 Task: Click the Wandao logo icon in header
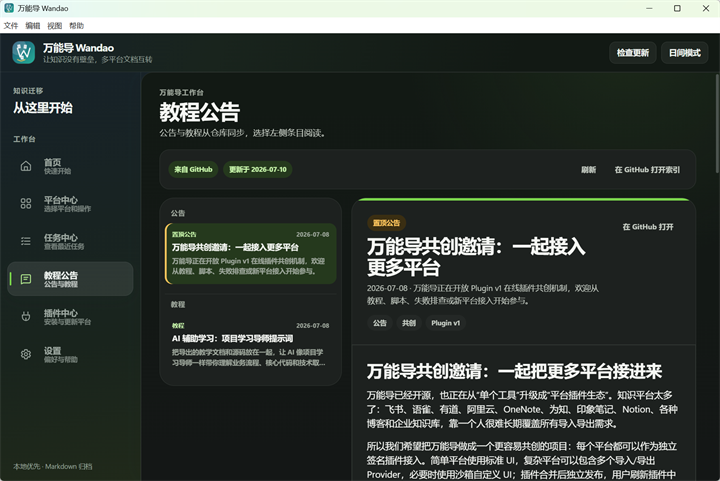(23, 52)
